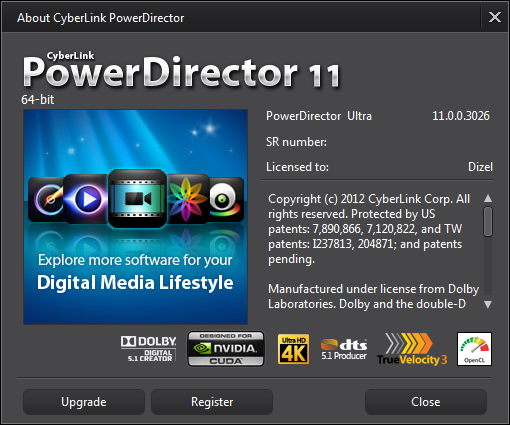This screenshot has width=510, height=425.
Task: Click the copyright text scroll-down arrow
Action: point(488,304)
